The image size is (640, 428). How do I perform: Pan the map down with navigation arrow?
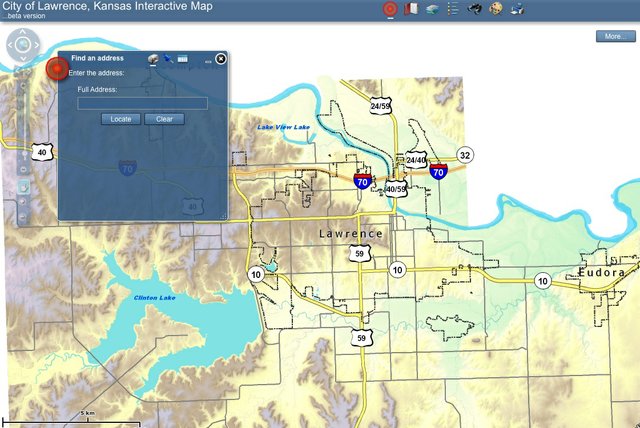click(x=23, y=58)
